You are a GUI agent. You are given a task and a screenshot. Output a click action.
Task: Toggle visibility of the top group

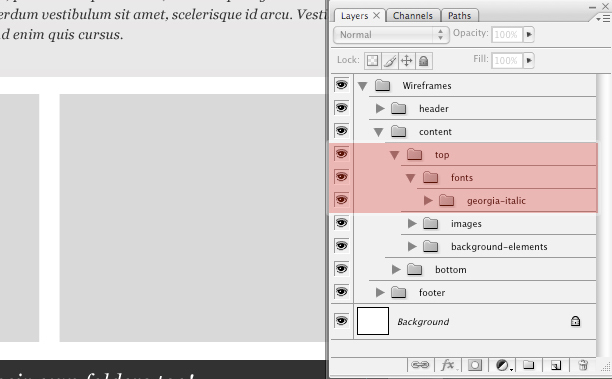click(342, 154)
